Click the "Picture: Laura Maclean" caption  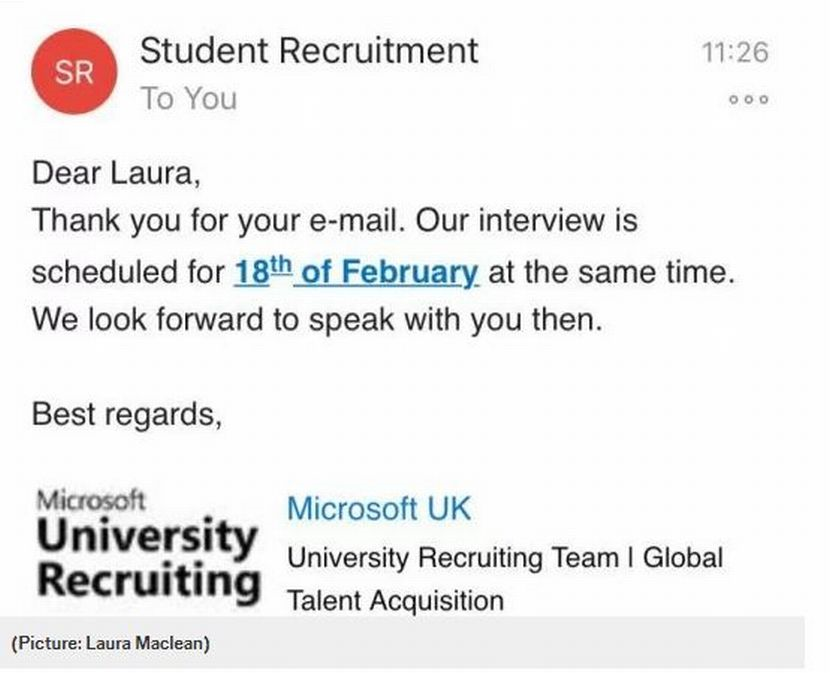[110, 644]
